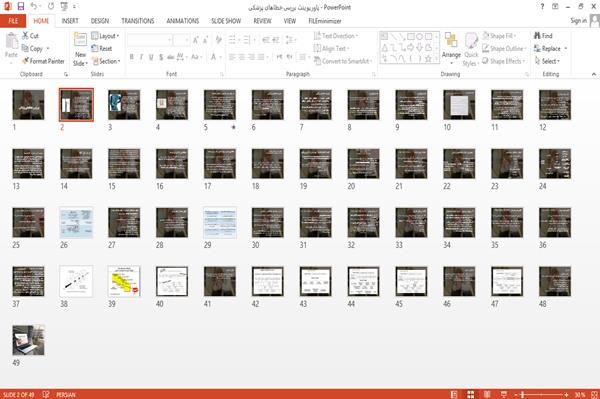Toggle Italic formatting
The image size is (600, 399).
141,57
